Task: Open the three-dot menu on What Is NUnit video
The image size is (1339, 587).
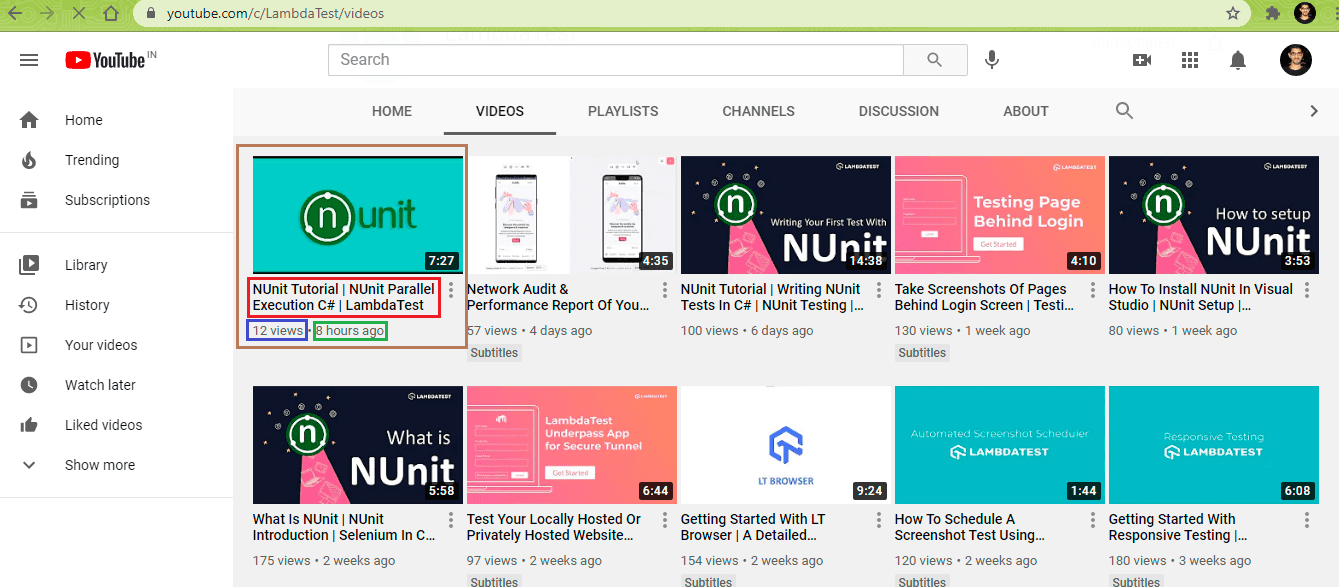Action: pyautogui.click(x=449, y=520)
